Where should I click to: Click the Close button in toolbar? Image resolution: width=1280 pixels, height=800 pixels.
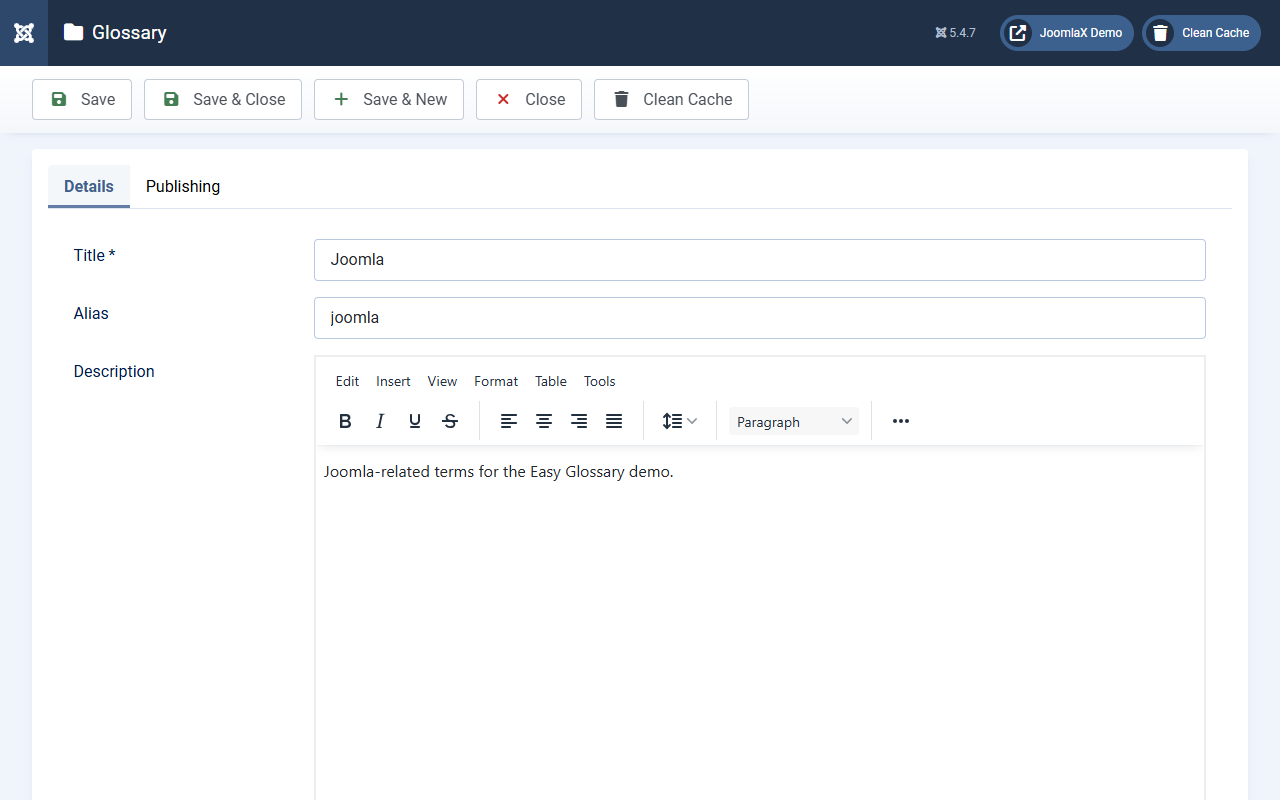pos(529,99)
